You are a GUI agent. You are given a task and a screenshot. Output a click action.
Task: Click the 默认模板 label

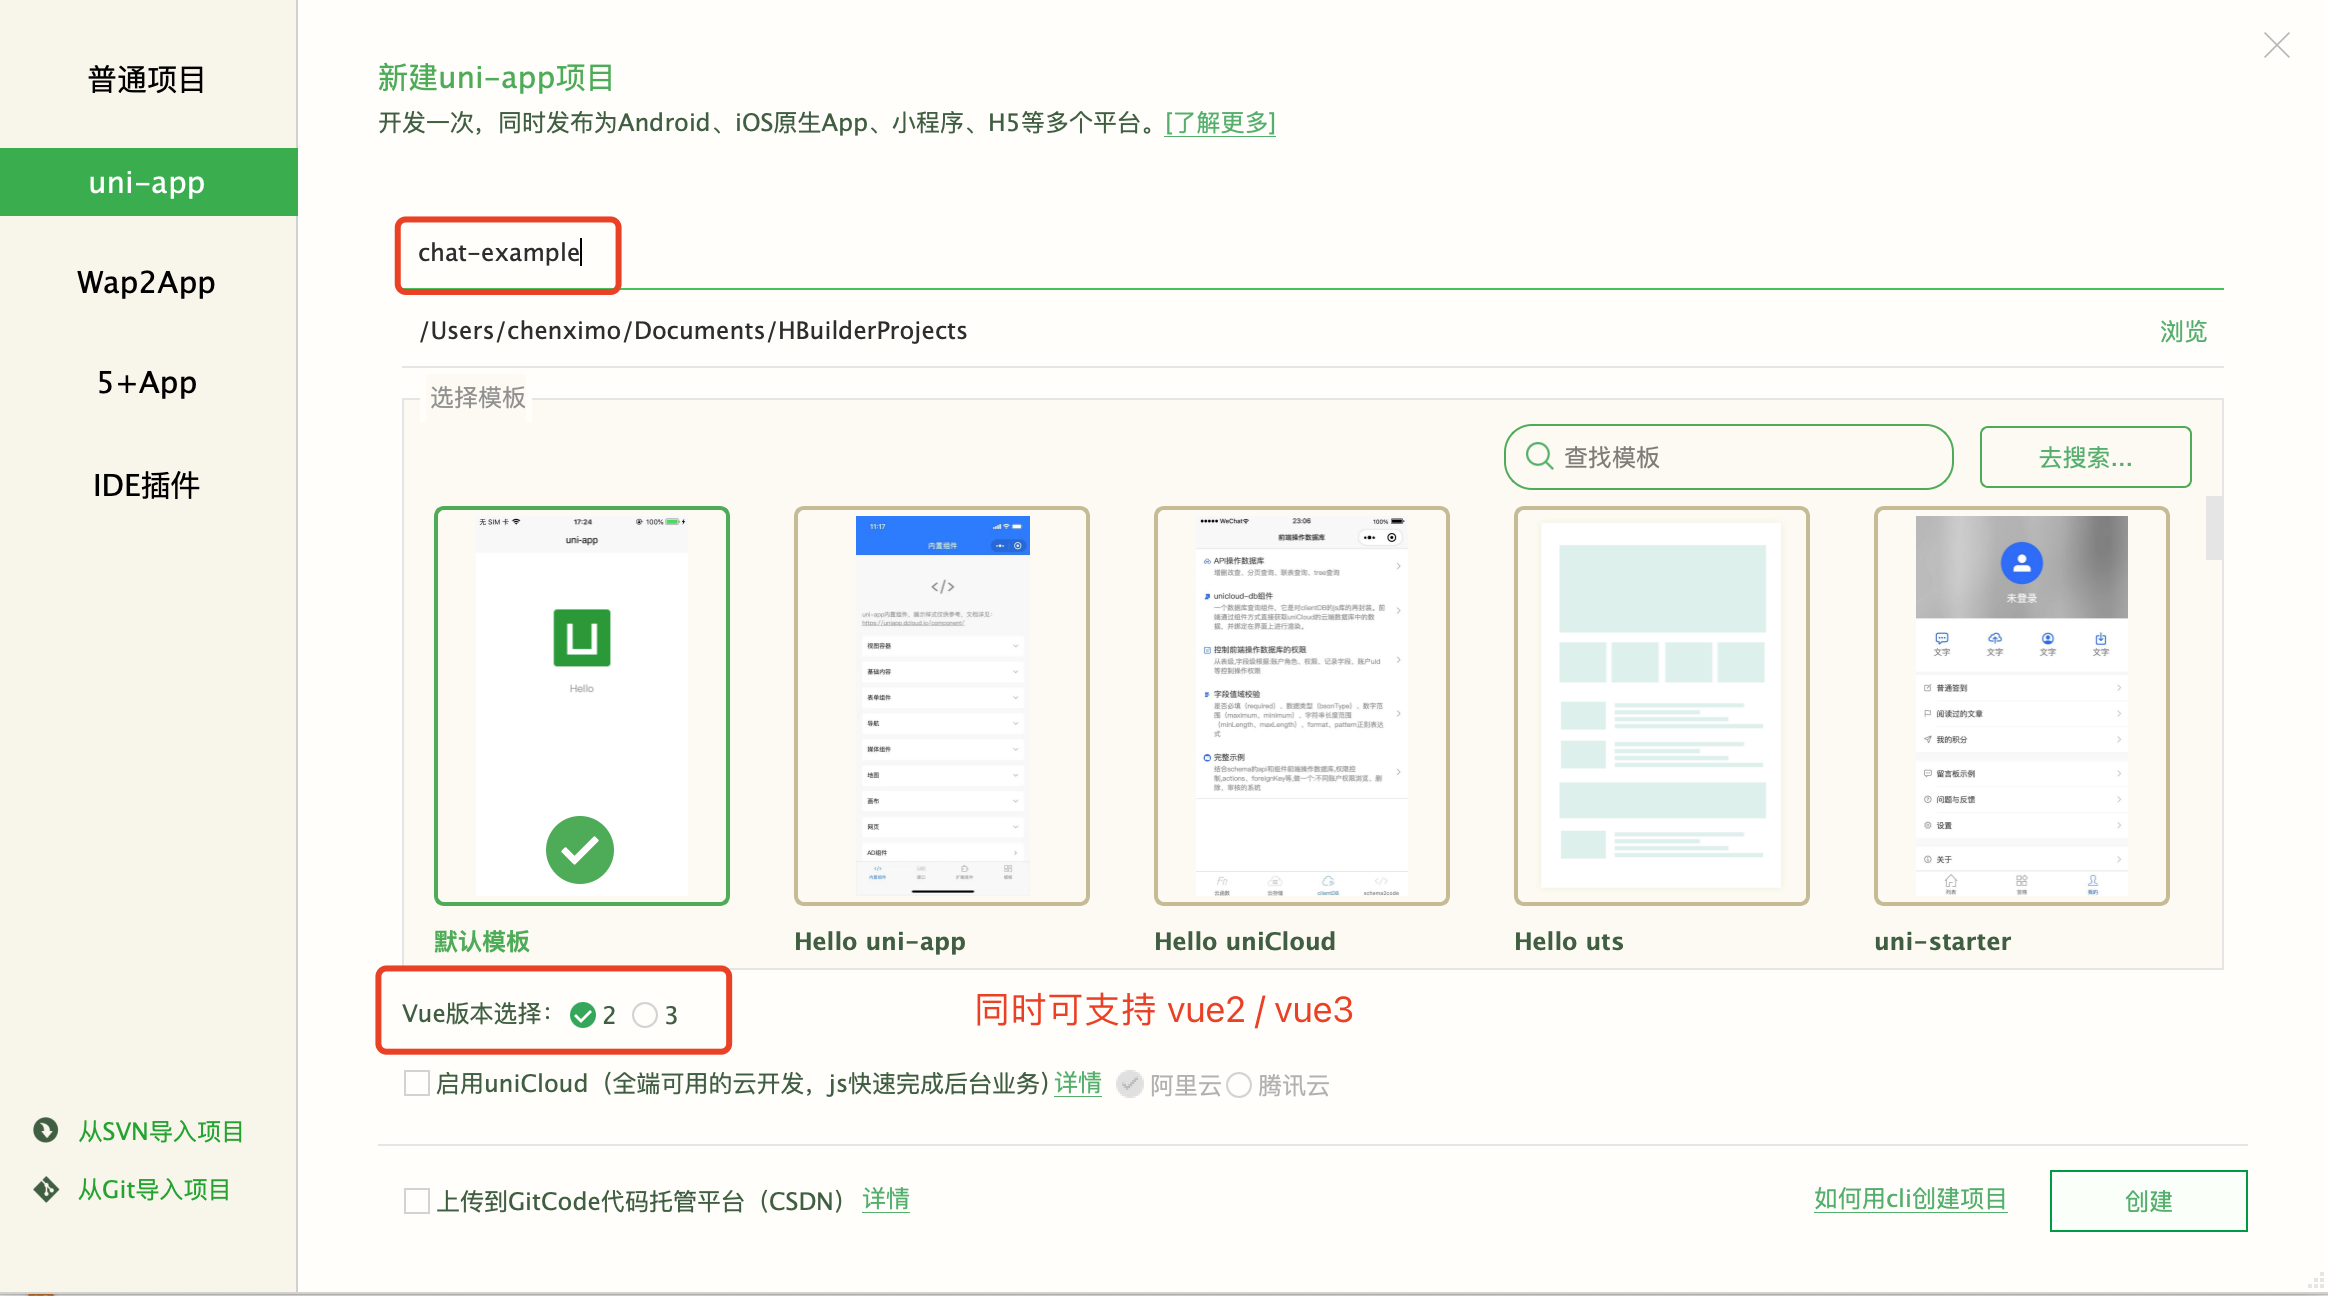tap(482, 941)
